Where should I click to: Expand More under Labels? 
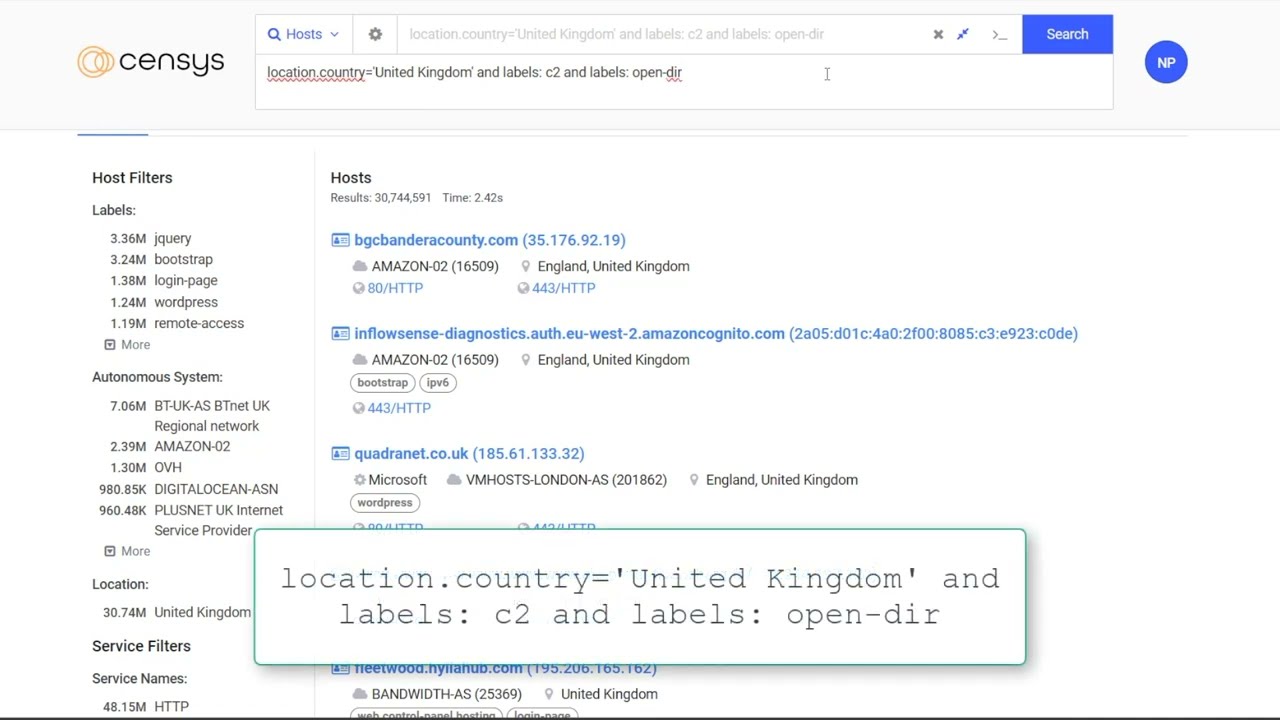click(x=127, y=345)
